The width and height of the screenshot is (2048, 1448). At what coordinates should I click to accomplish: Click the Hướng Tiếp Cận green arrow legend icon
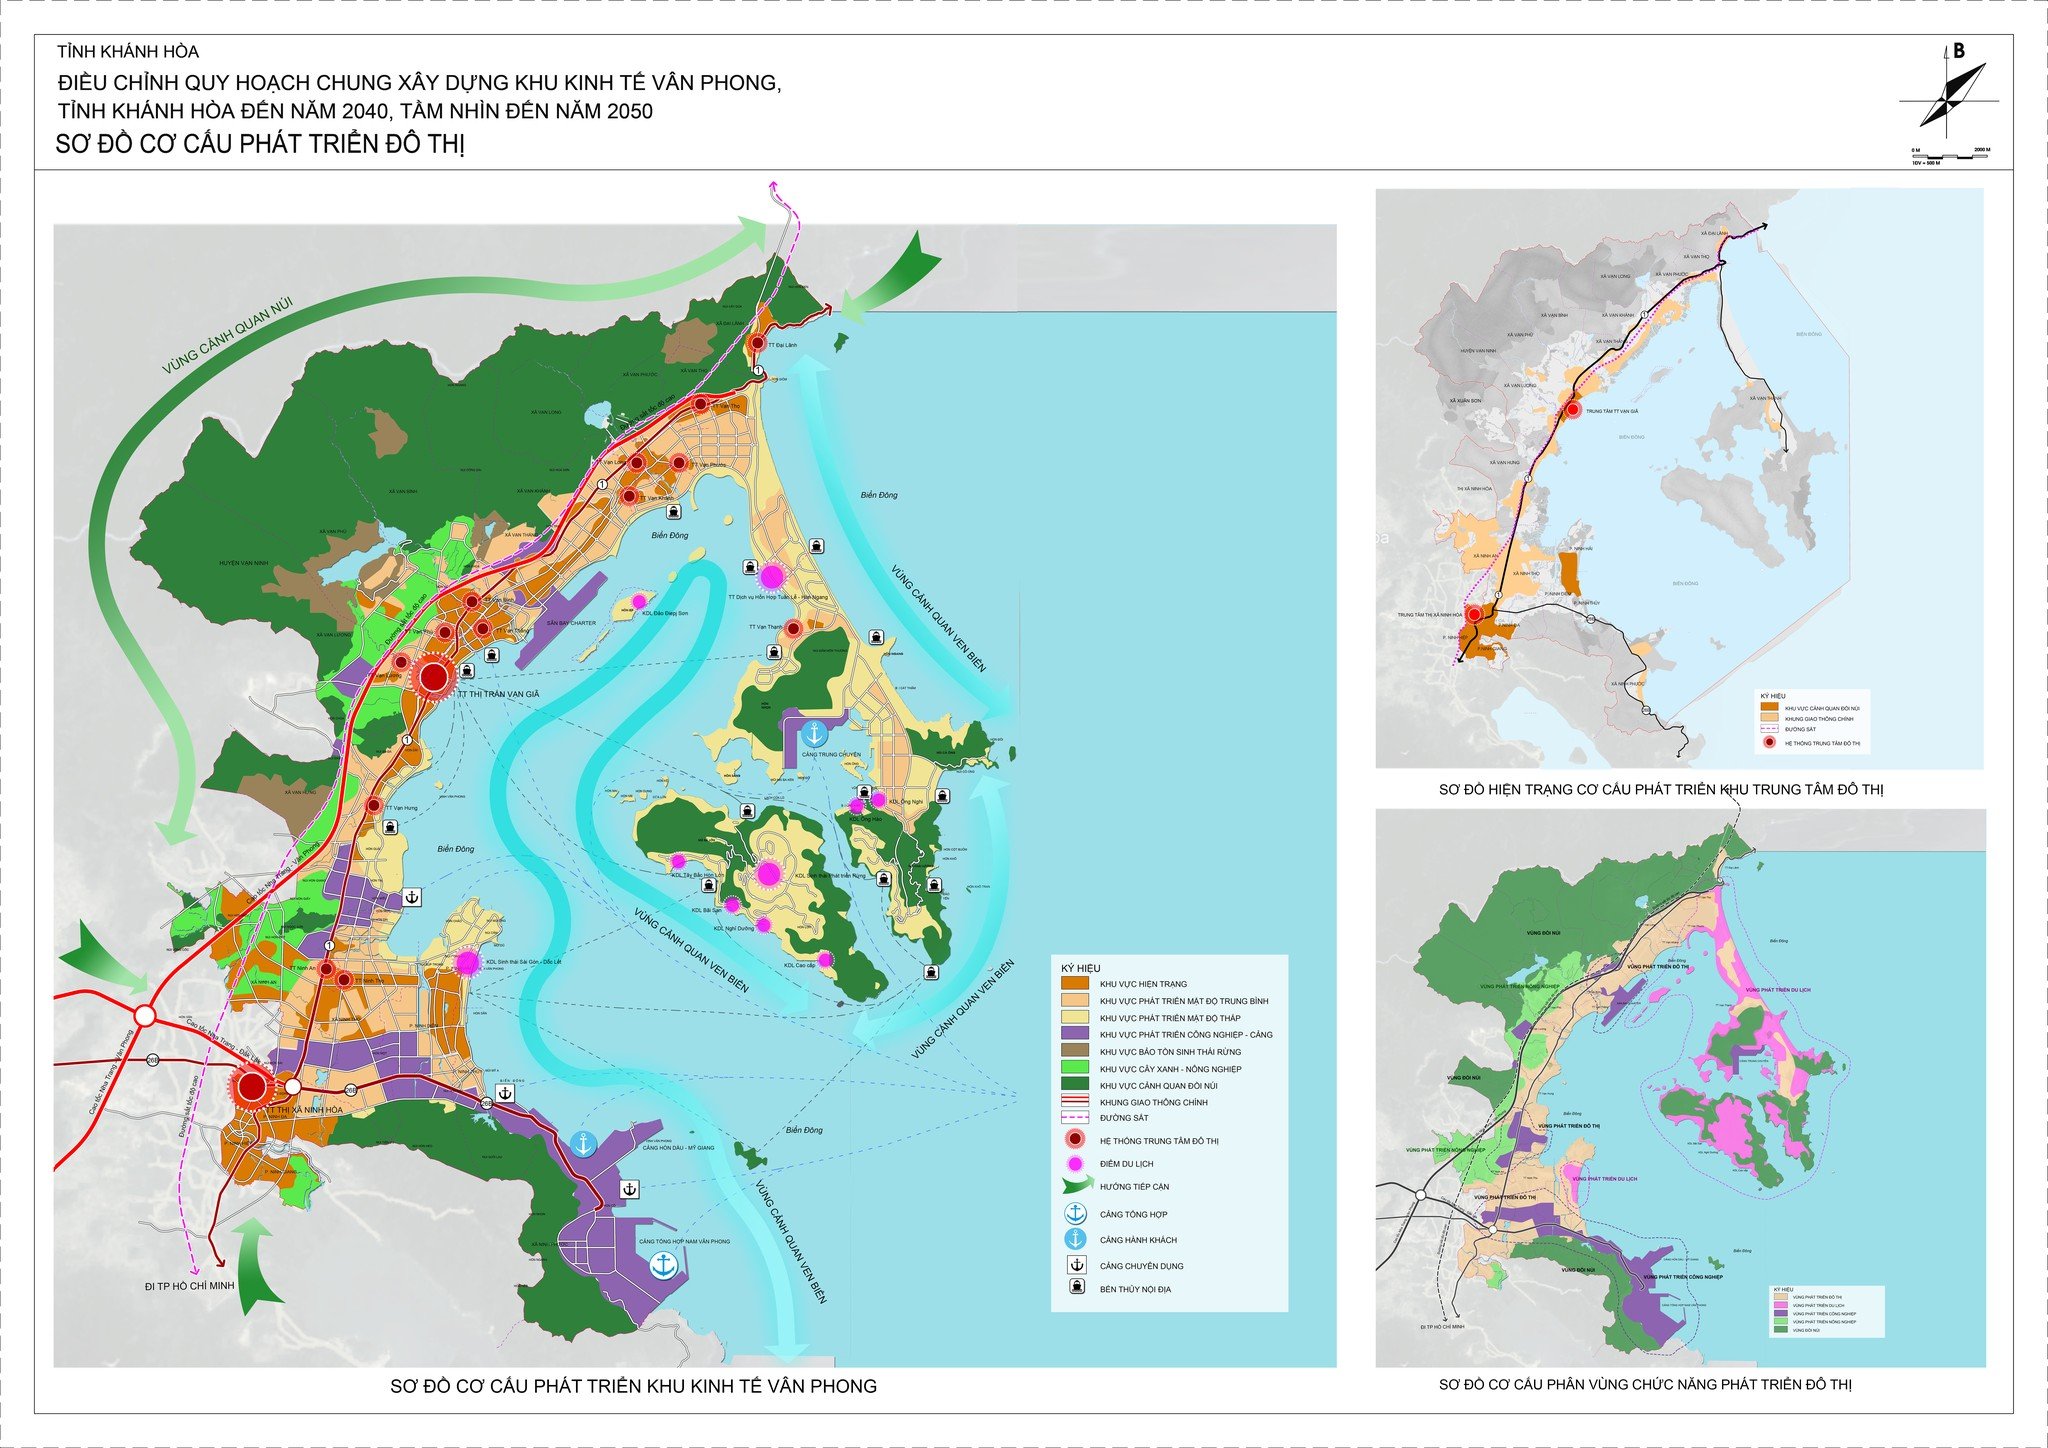point(1076,1186)
